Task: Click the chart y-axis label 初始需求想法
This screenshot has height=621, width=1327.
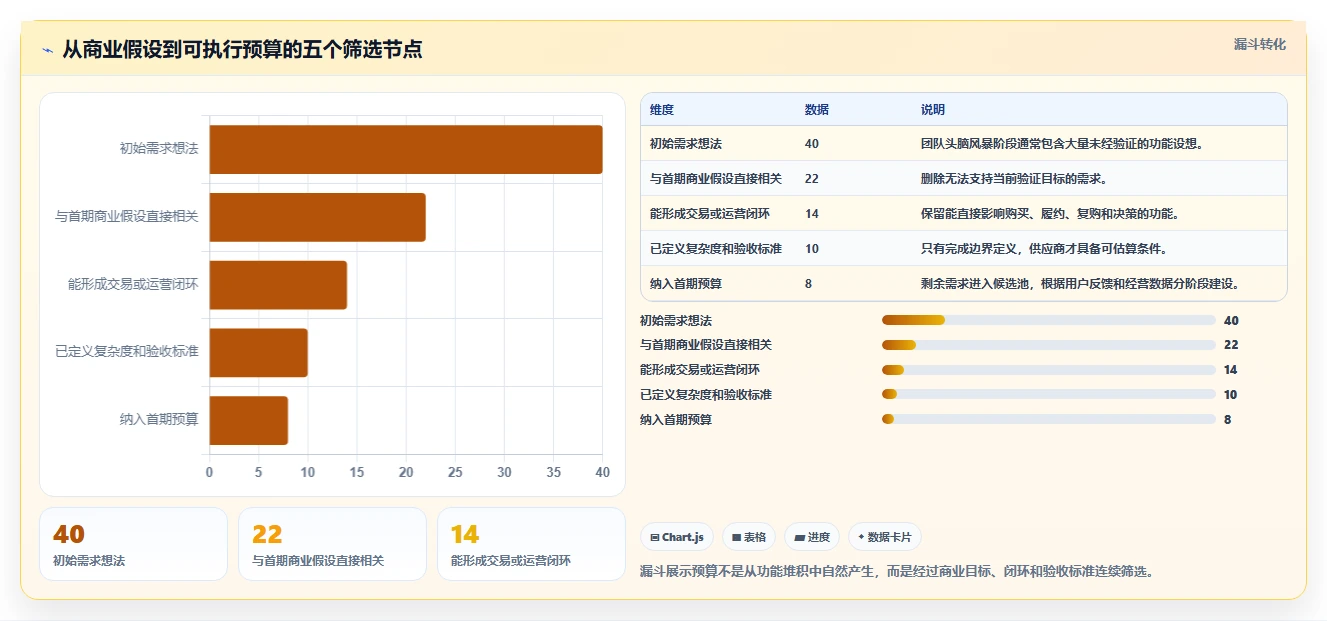Action: 159,149
